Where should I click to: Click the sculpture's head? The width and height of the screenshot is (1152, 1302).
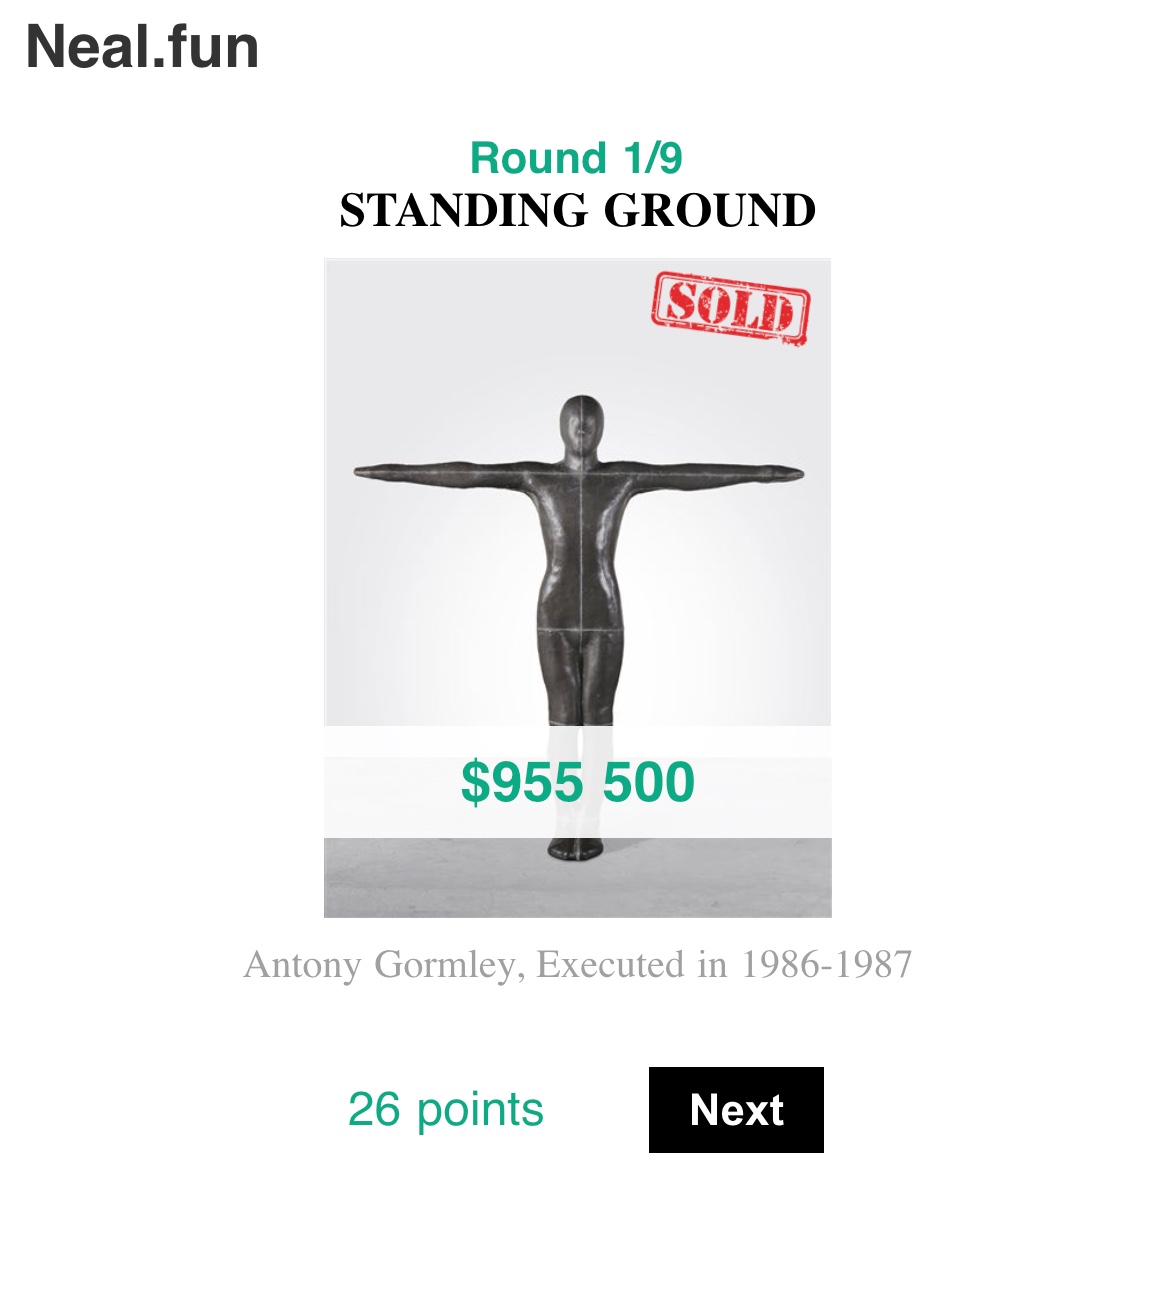pyautogui.click(x=580, y=423)
